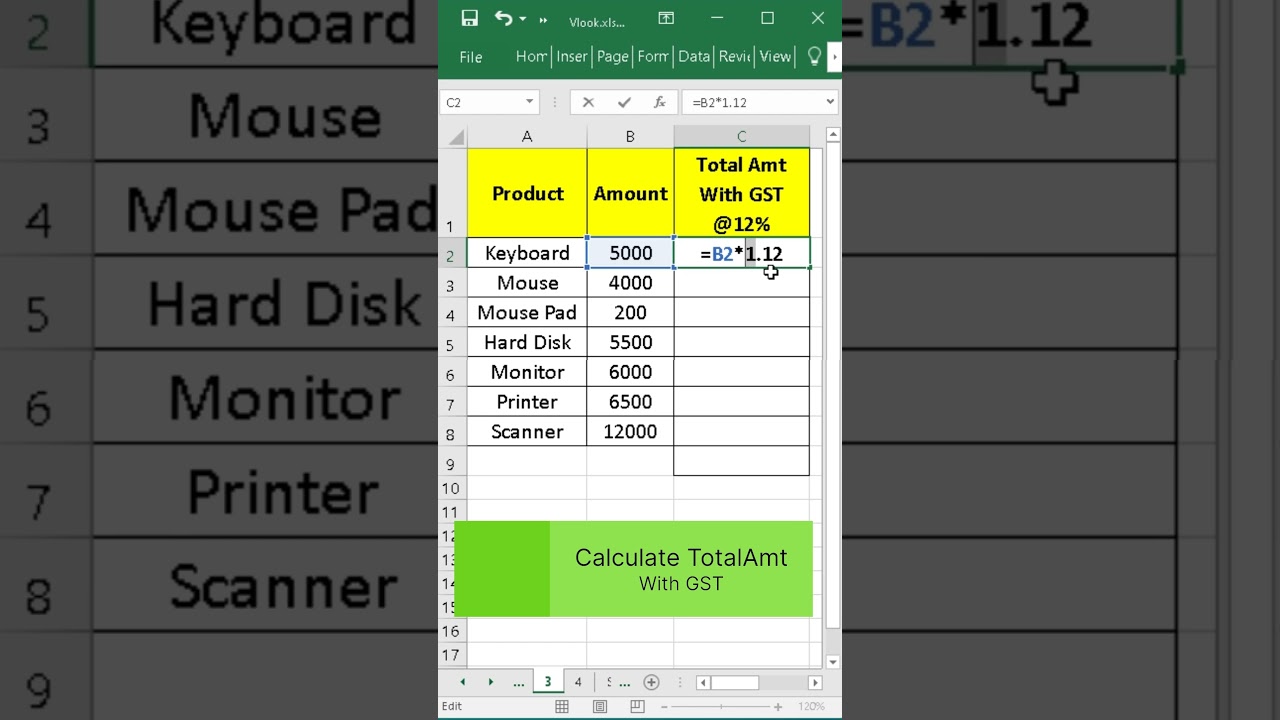Show hidden sheet tabs via left ellipsis
Screen dimensions: 1280x720
[x=518, y=683]
